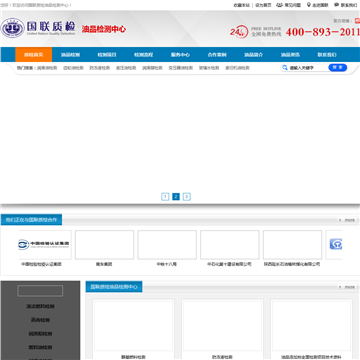Select banner slide indicator 2
Screen dimensions: 360x360
pos(176,197)
